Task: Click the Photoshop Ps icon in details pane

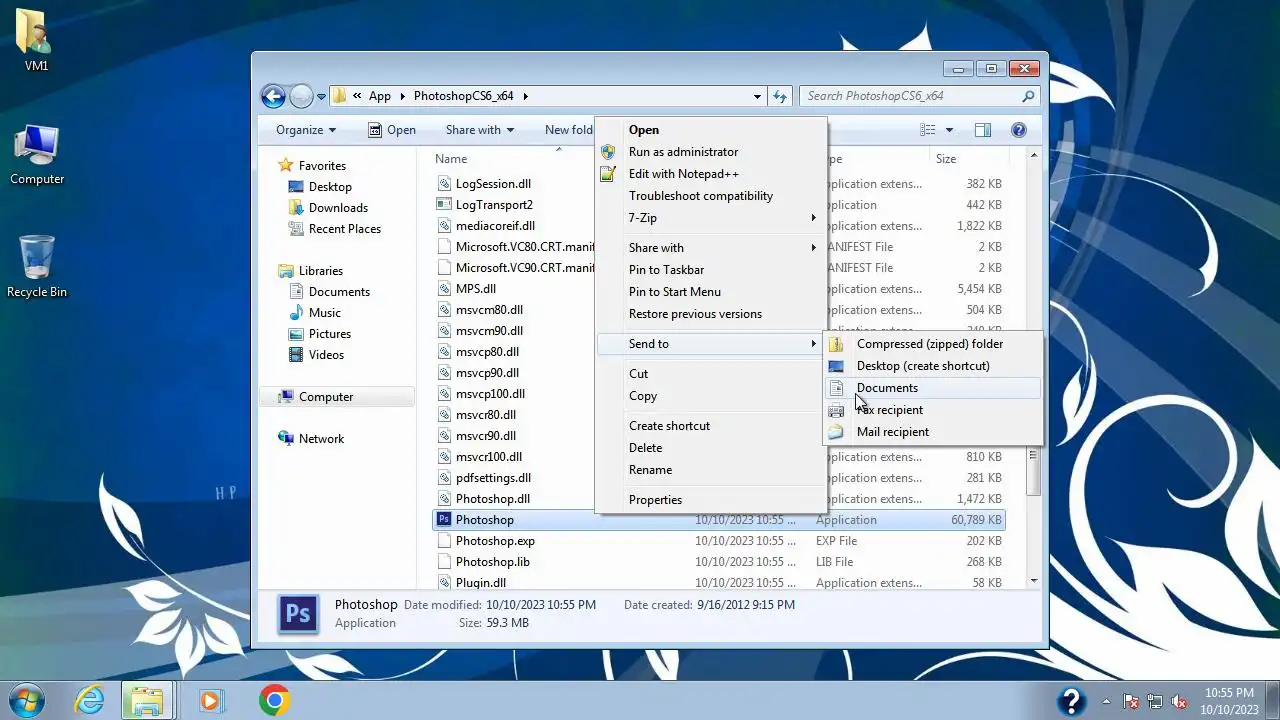Action: [298, 614]
